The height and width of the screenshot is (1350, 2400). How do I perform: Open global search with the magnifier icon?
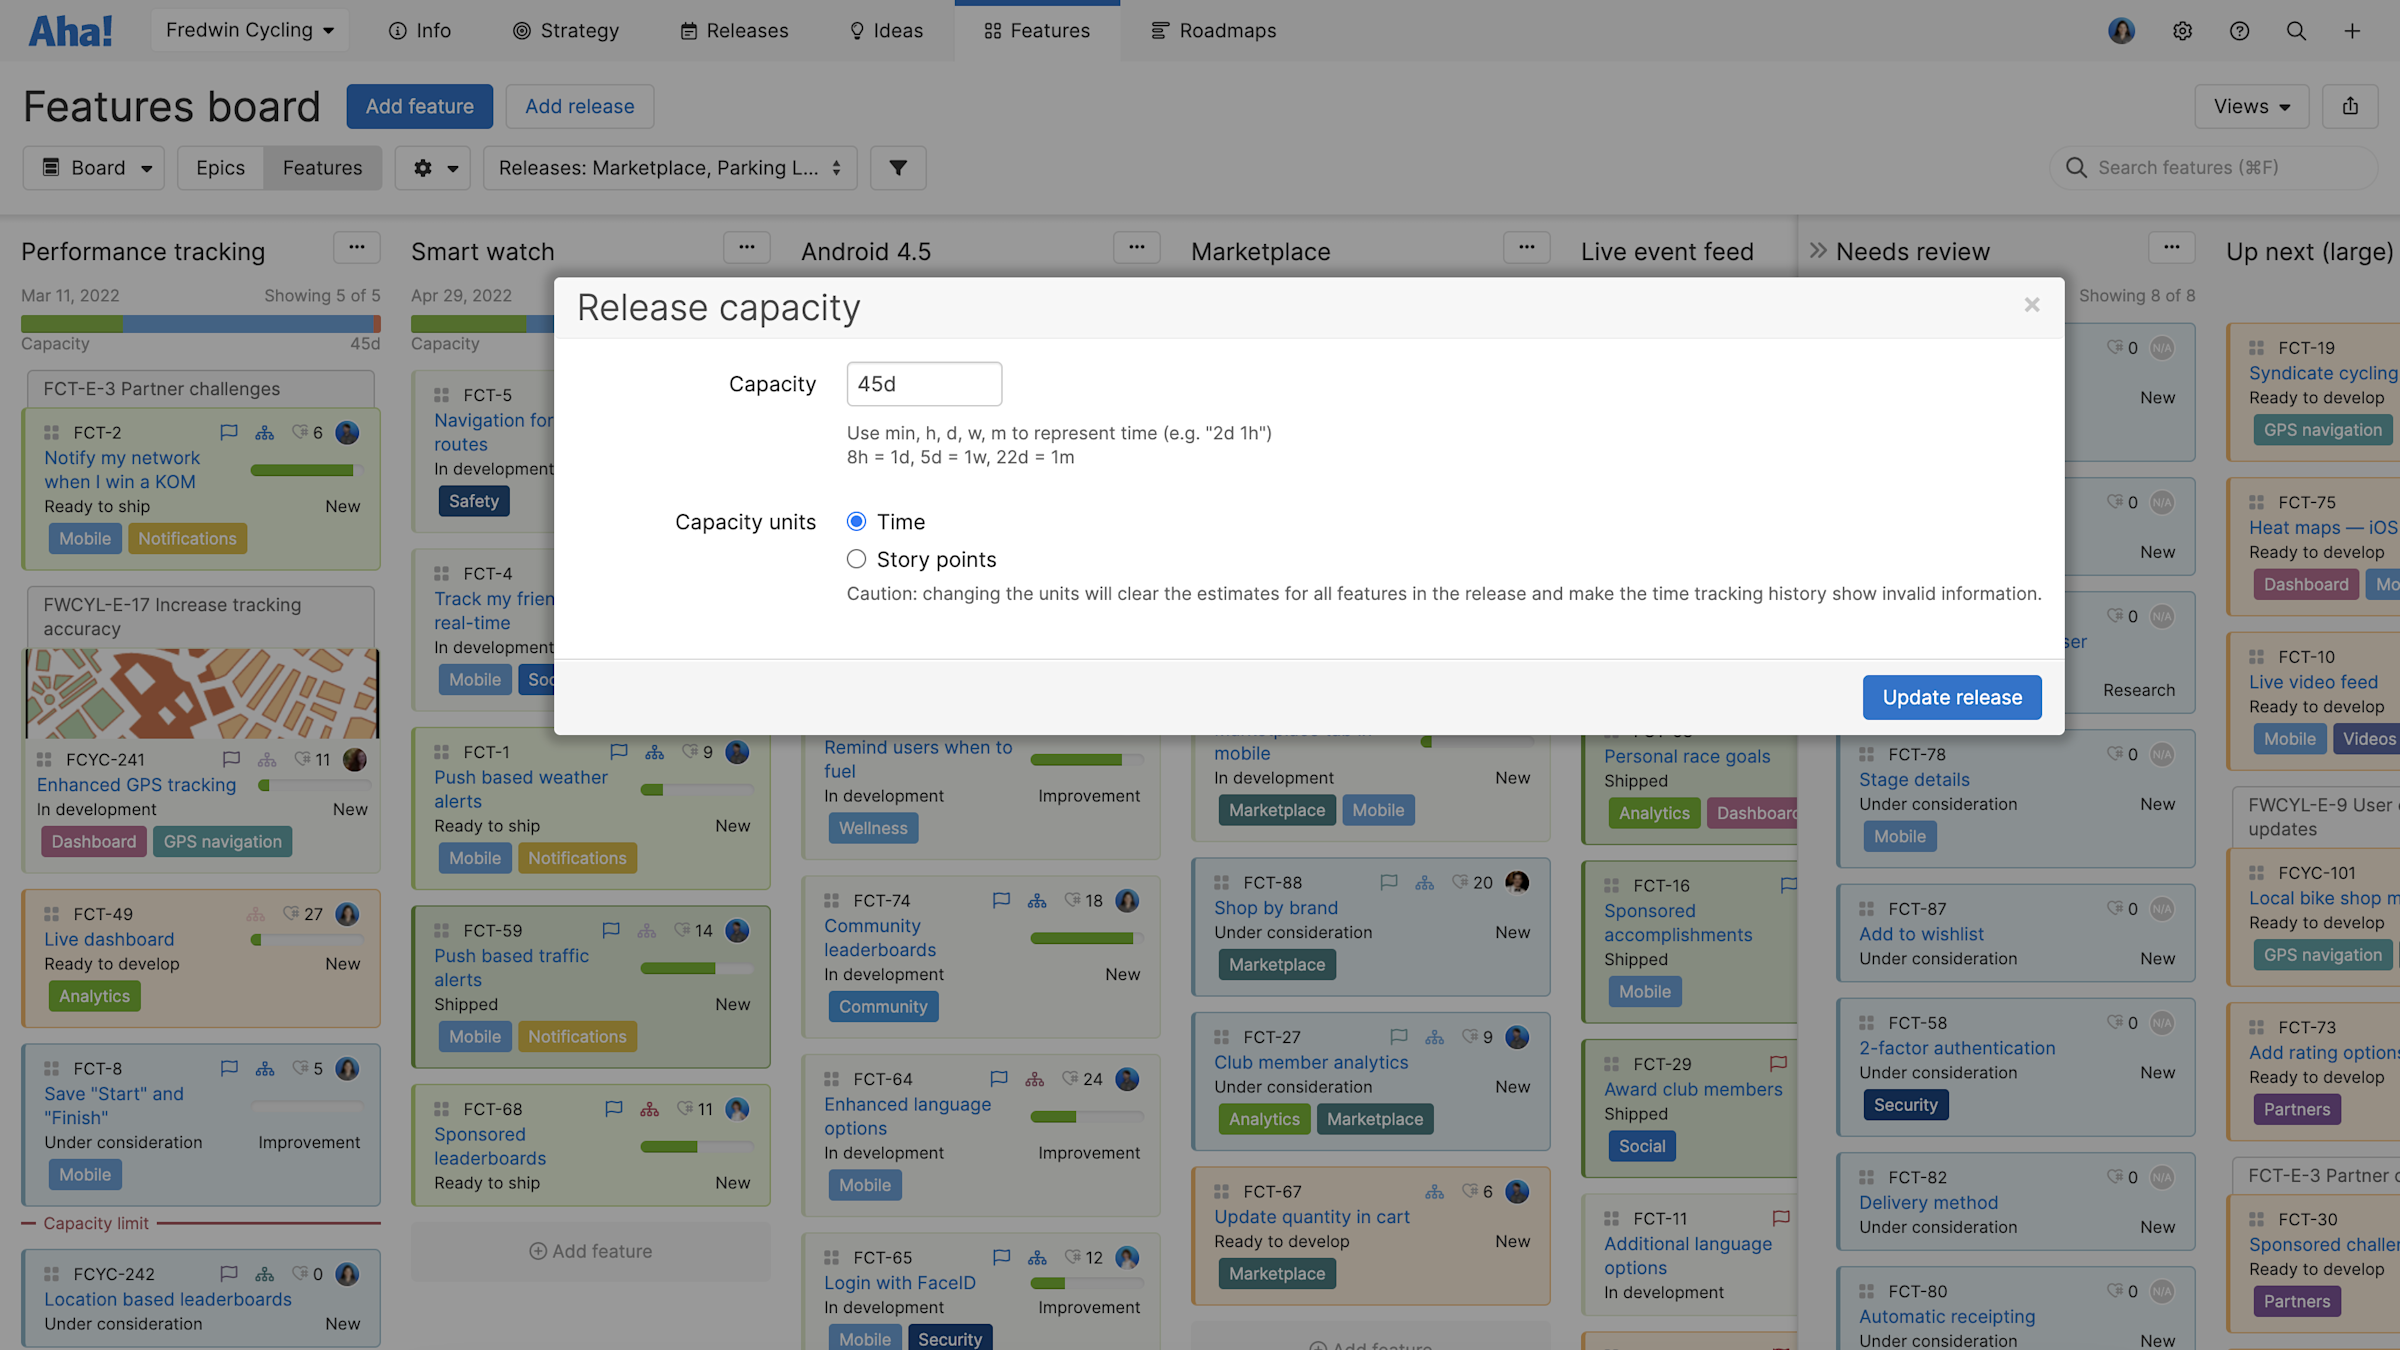(x=2296, y=30)
